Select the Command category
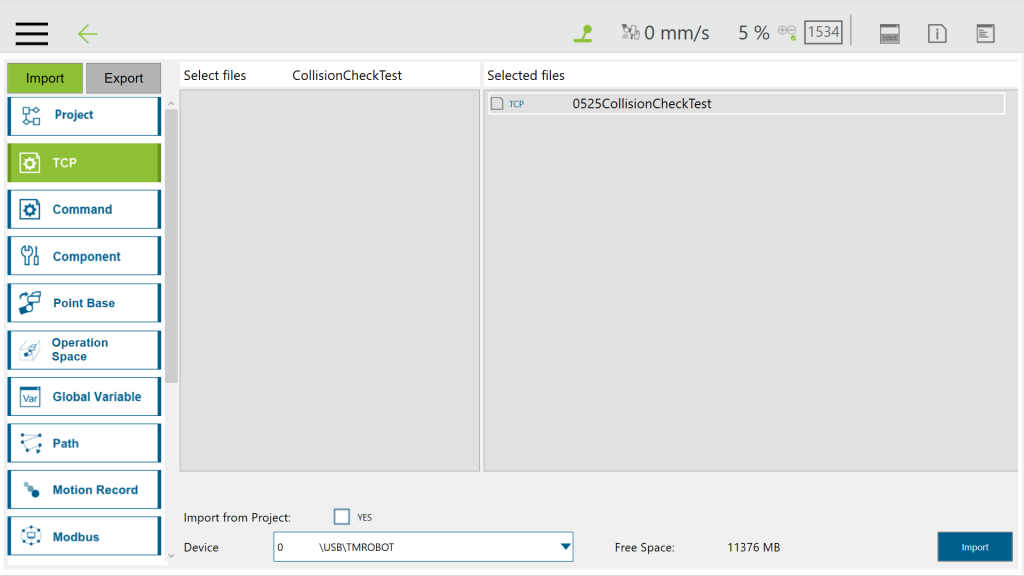1024x576 pixels. (84, 210)
